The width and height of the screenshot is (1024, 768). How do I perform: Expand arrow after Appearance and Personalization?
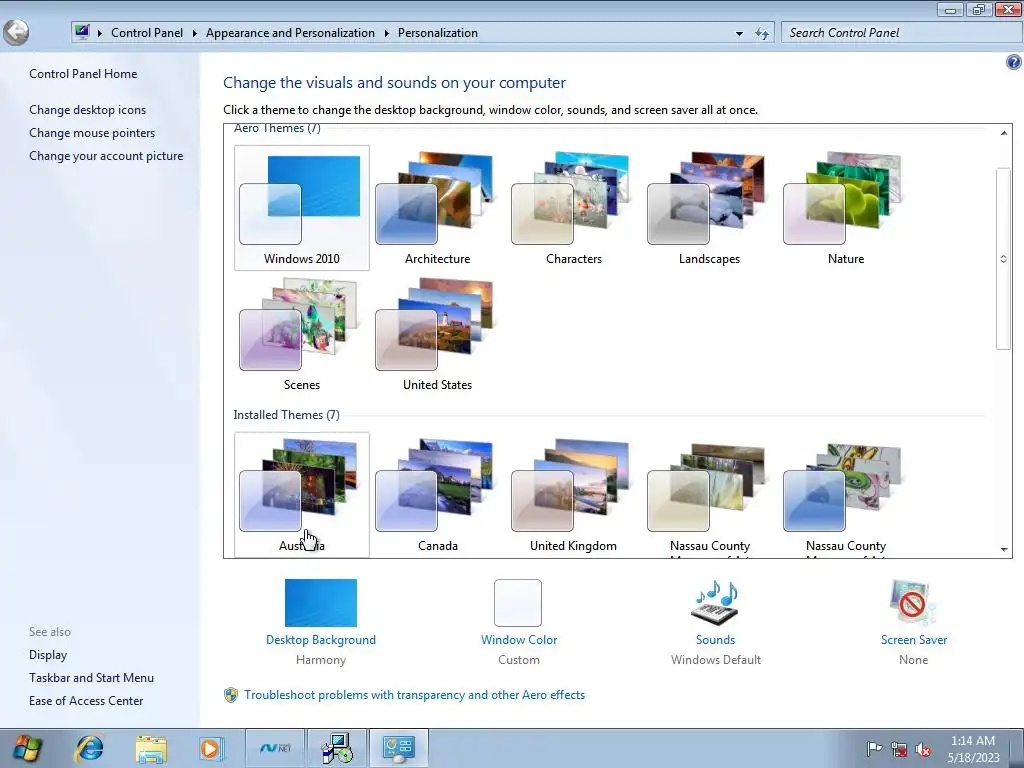point(386,33)
